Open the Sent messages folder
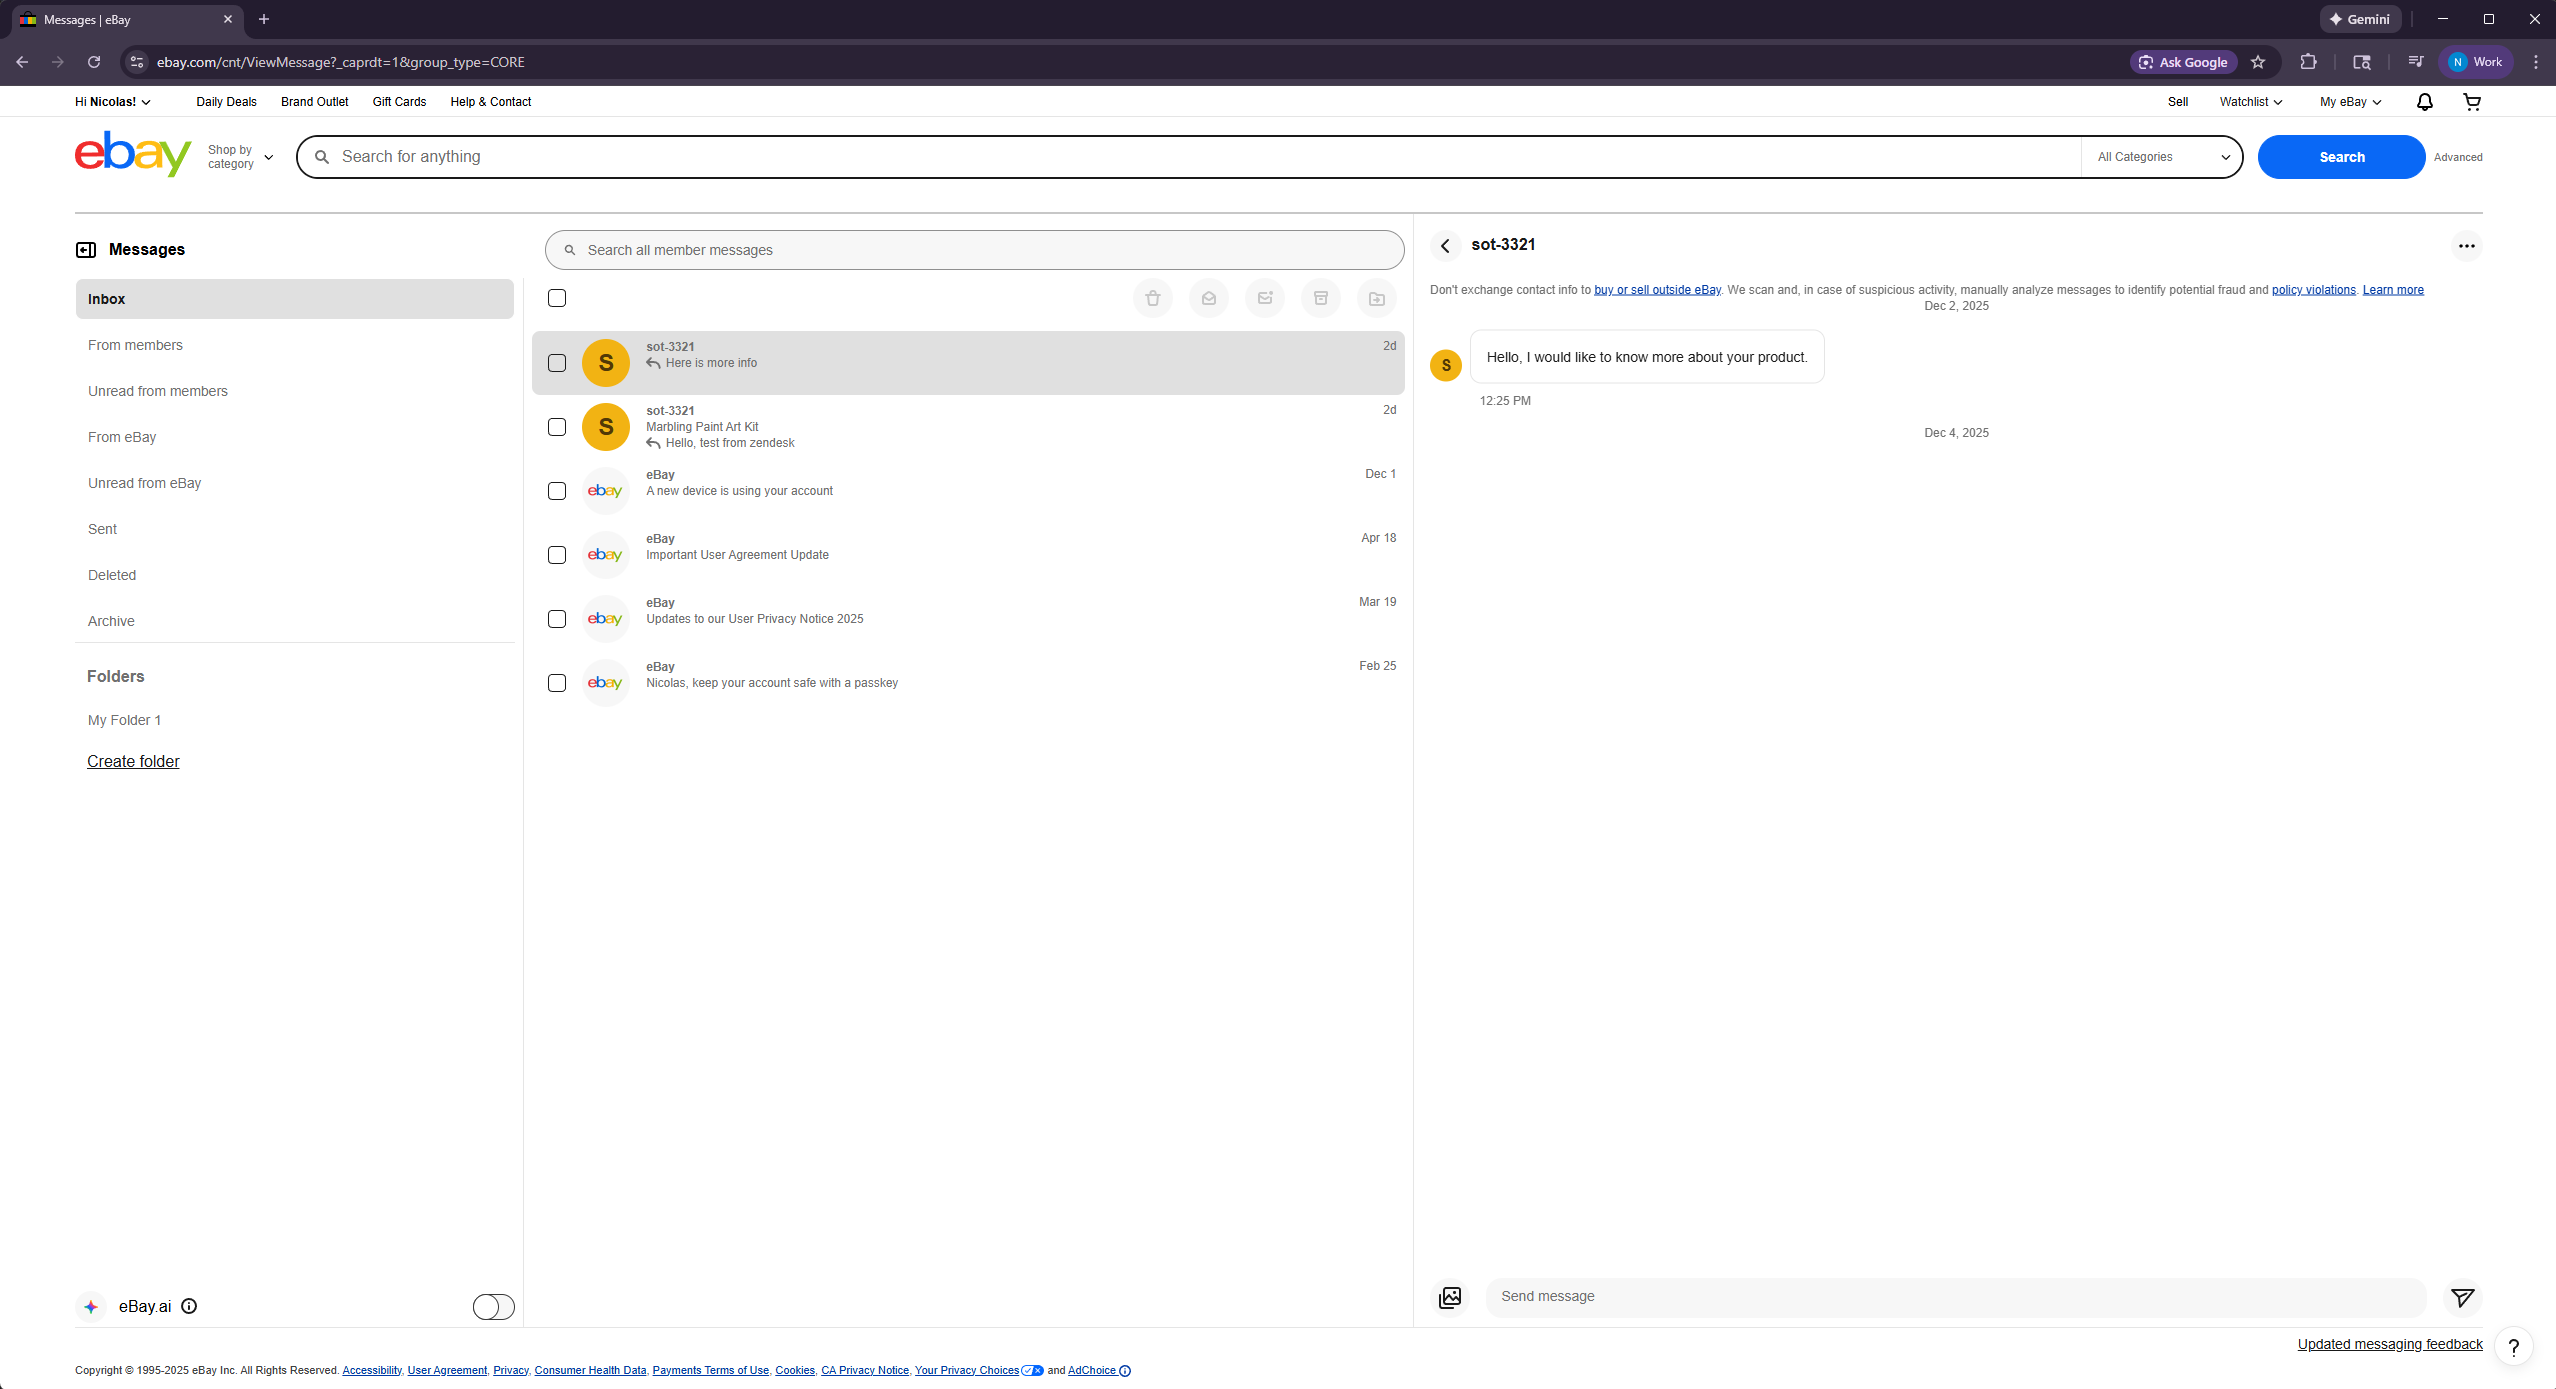 click(x=102, y=529)
